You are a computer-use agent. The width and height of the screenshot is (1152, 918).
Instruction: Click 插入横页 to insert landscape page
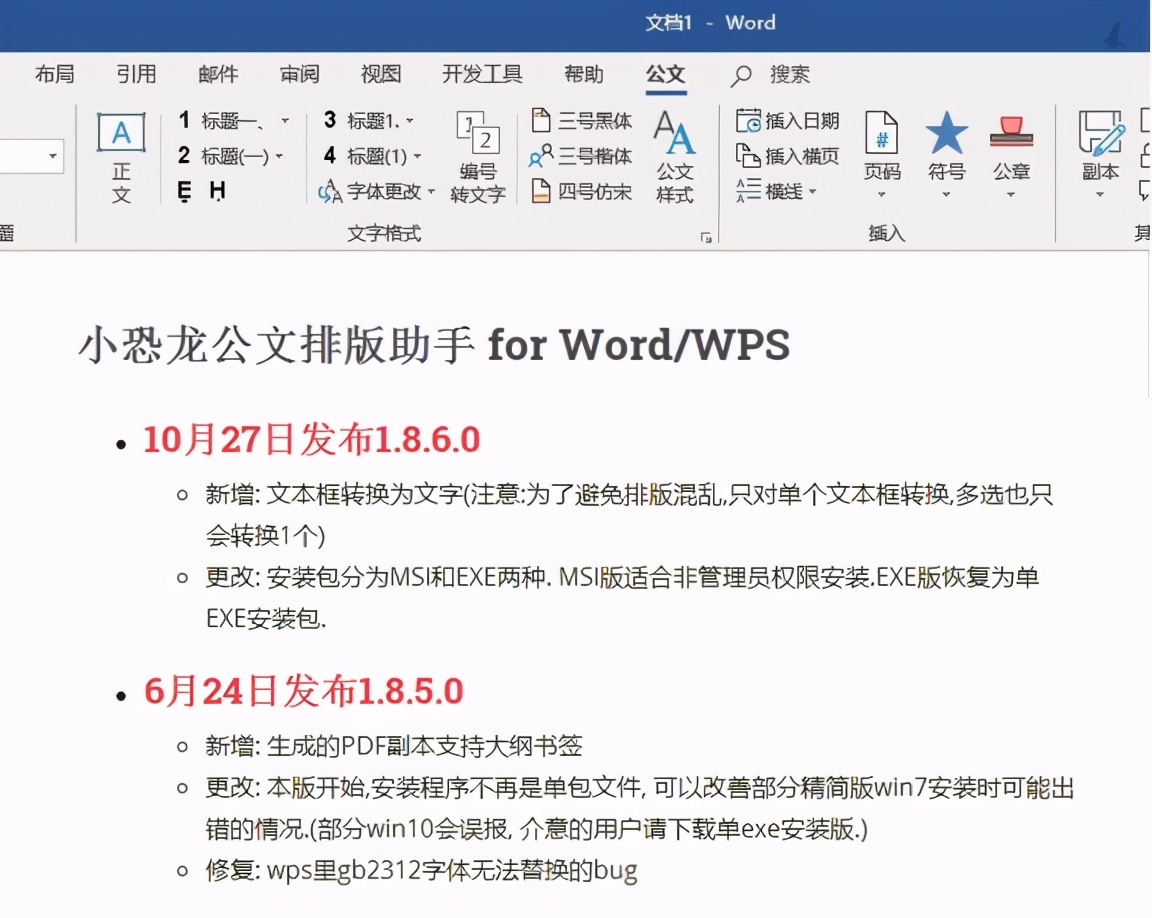click(791, 156)
